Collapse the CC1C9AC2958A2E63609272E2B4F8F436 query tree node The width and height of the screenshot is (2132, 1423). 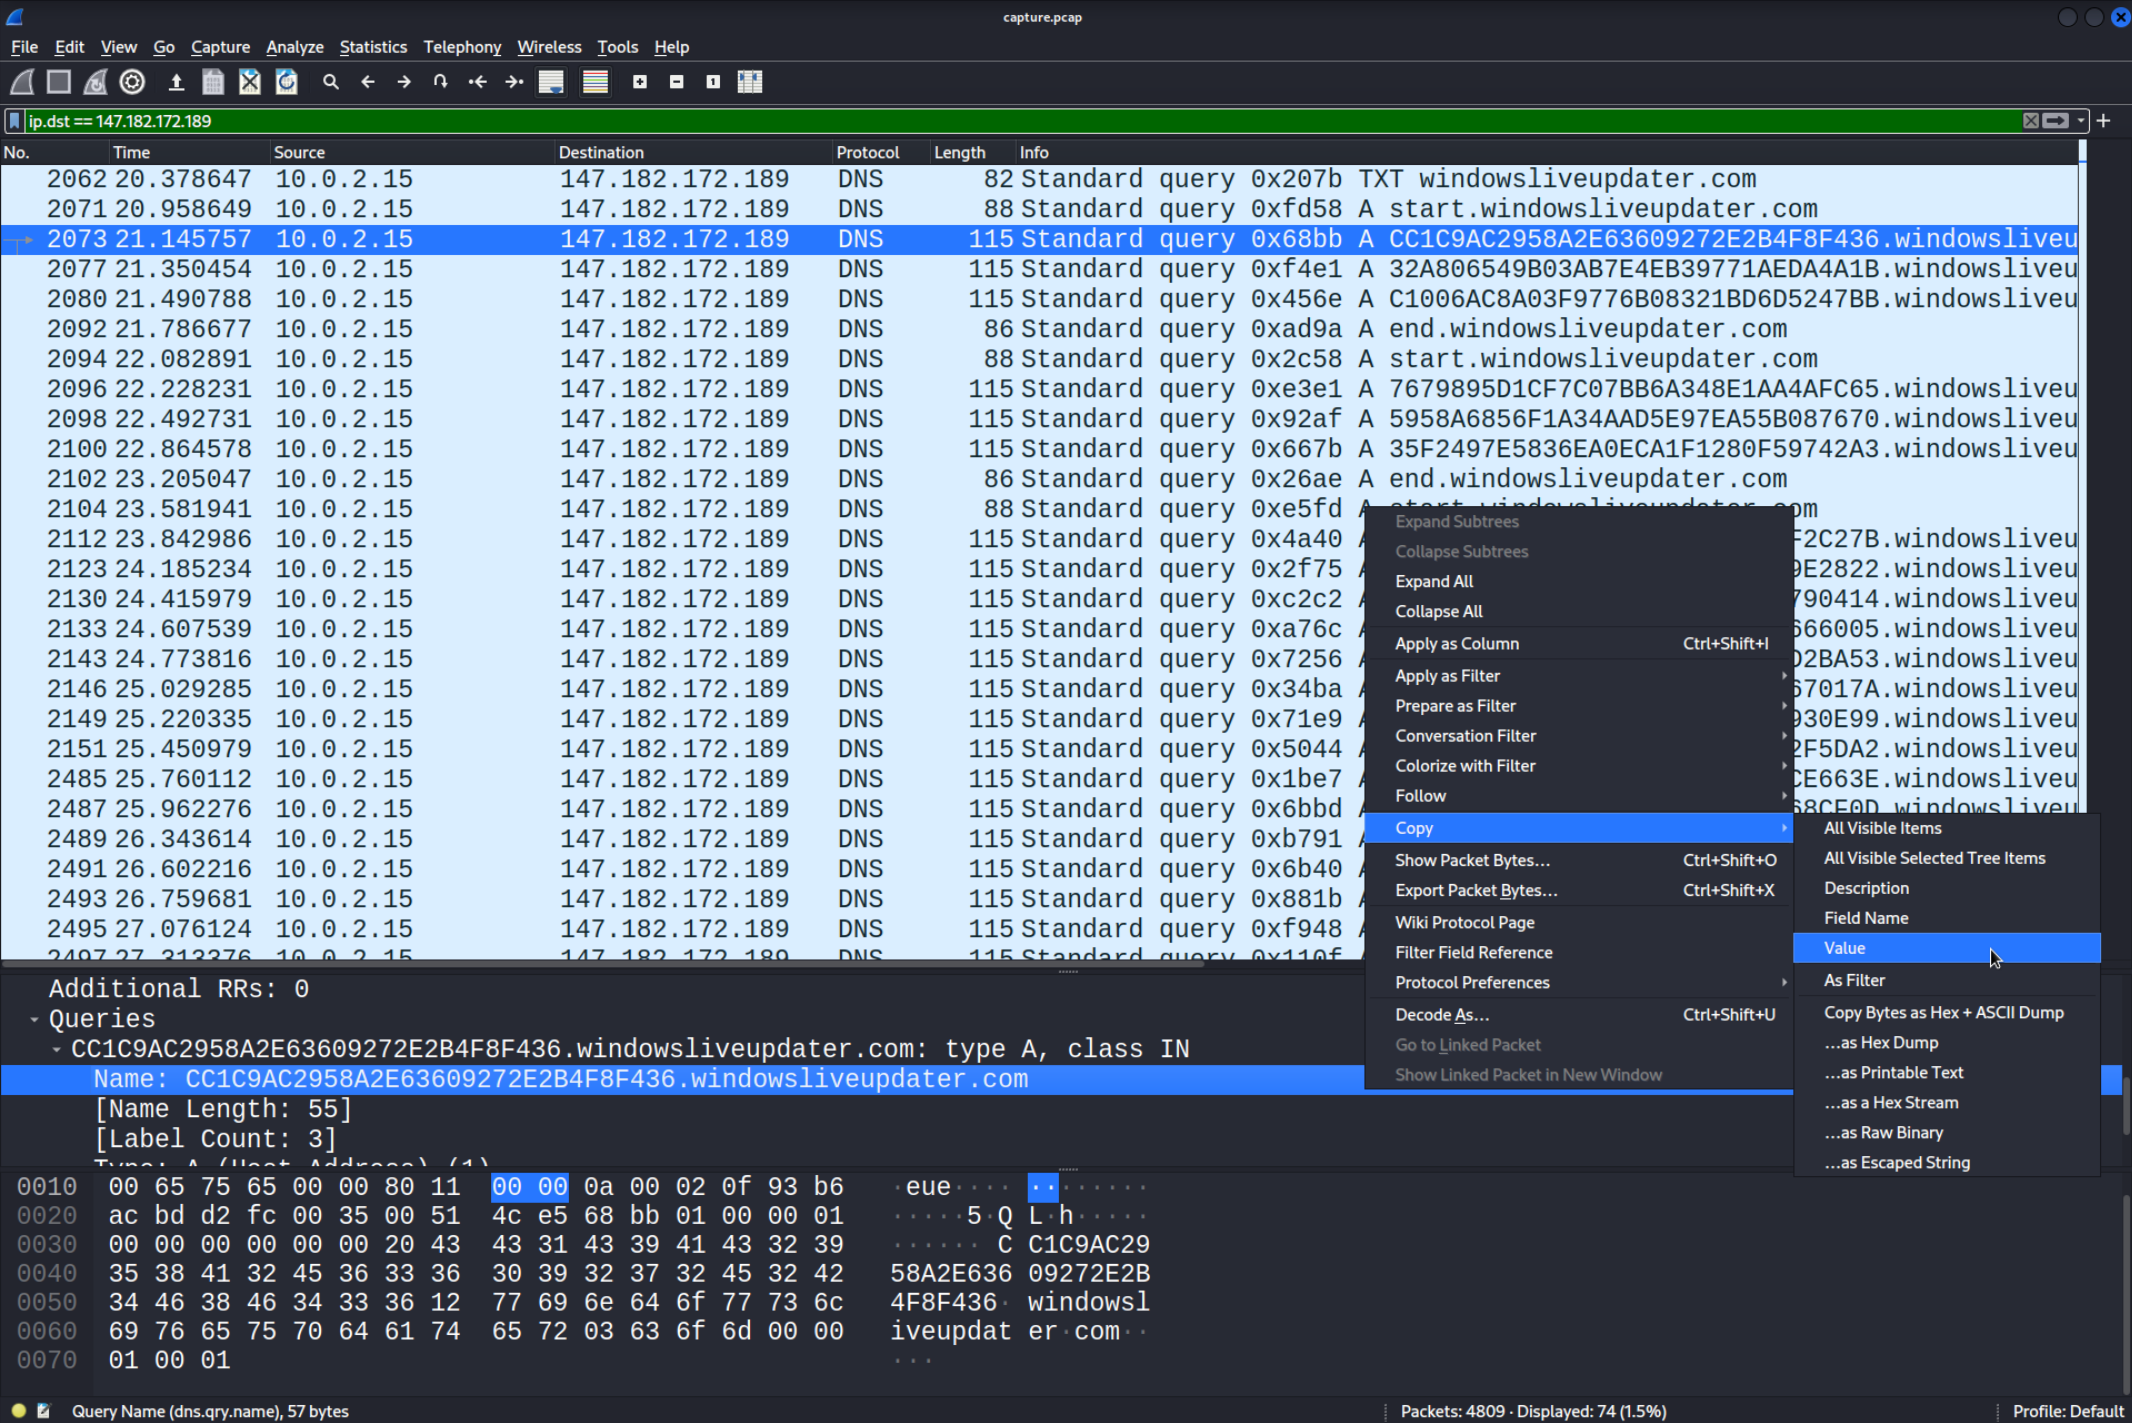tap(56, 1049)
